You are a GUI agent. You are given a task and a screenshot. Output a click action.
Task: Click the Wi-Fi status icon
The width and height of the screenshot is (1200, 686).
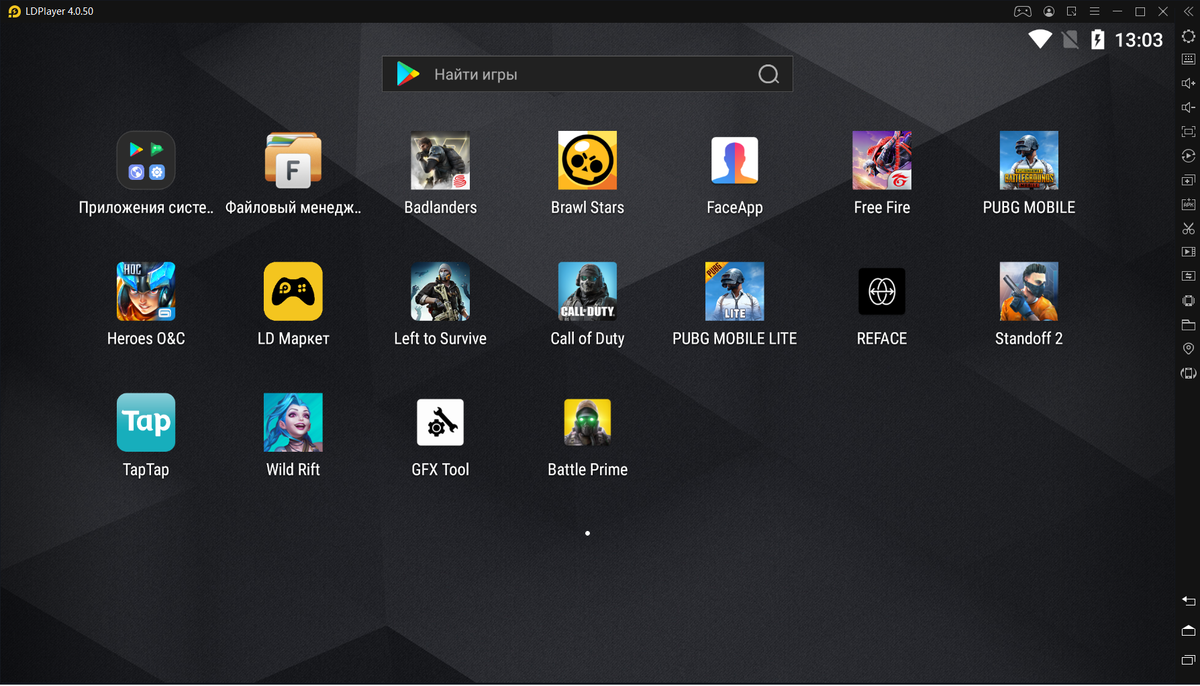(1040, 39)
